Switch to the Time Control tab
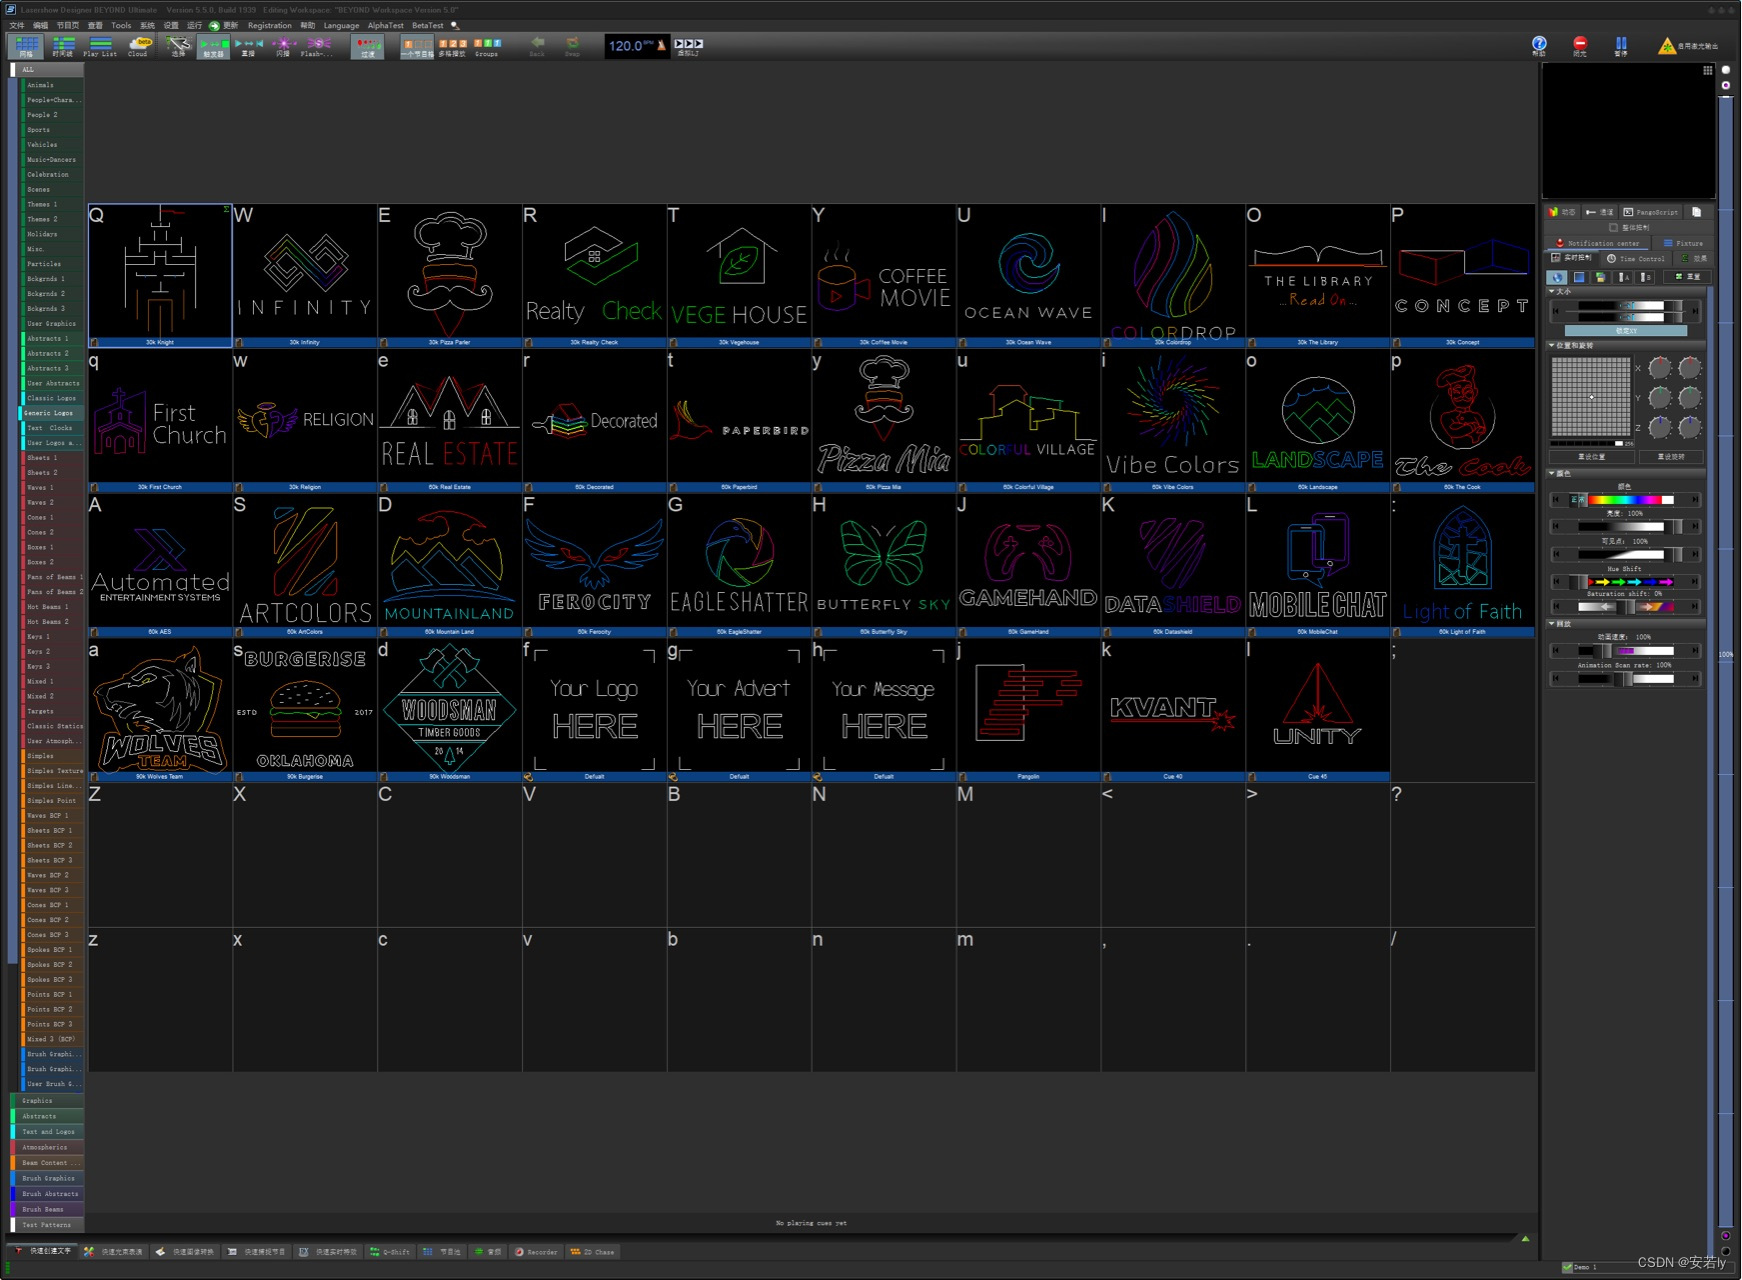Image resolution: width=1742 pixels, height=1280 pixels. [1636, 258]
